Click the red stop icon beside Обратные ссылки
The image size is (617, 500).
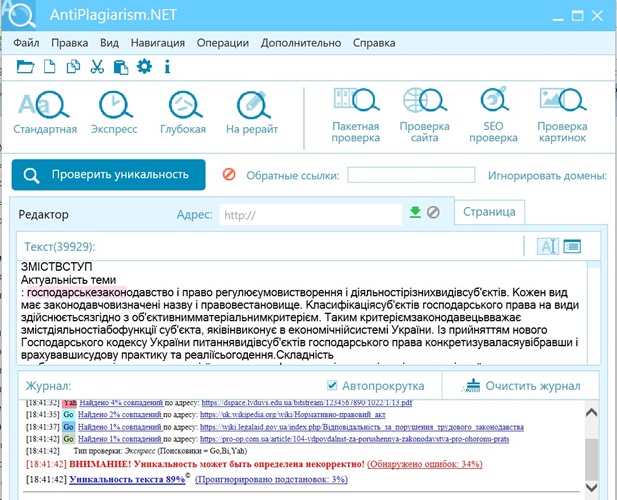click(229, 174)
